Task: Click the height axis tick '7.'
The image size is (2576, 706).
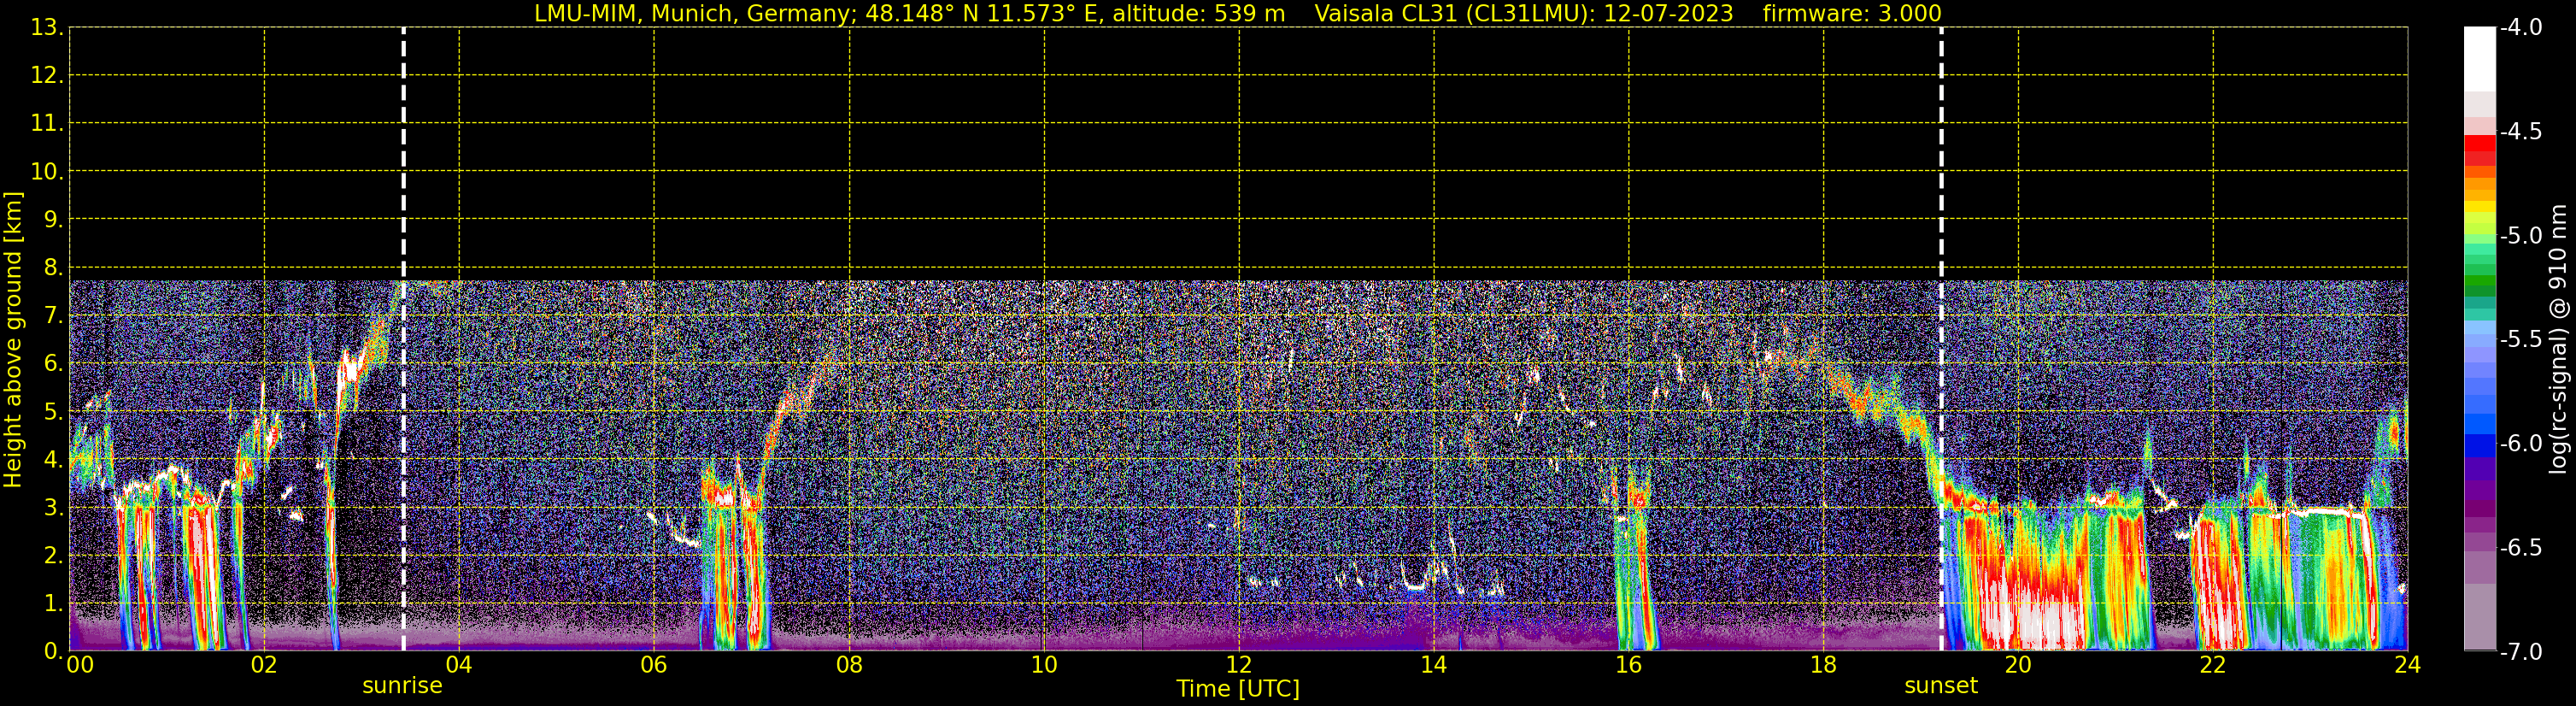Action: click(x=53, y=316)
